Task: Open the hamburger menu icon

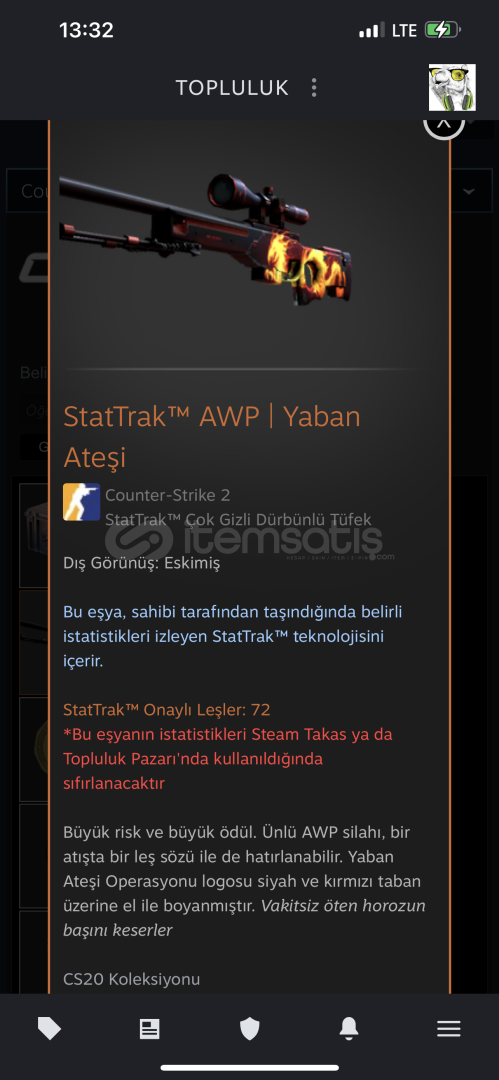Action: [x=449, y=1029]
